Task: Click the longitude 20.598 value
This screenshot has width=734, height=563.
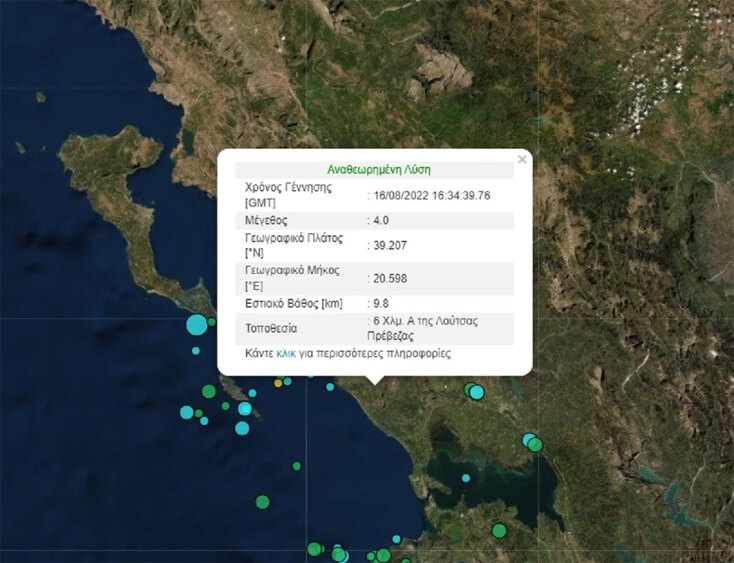Action: pyautogui.click(x=390, y=277)
